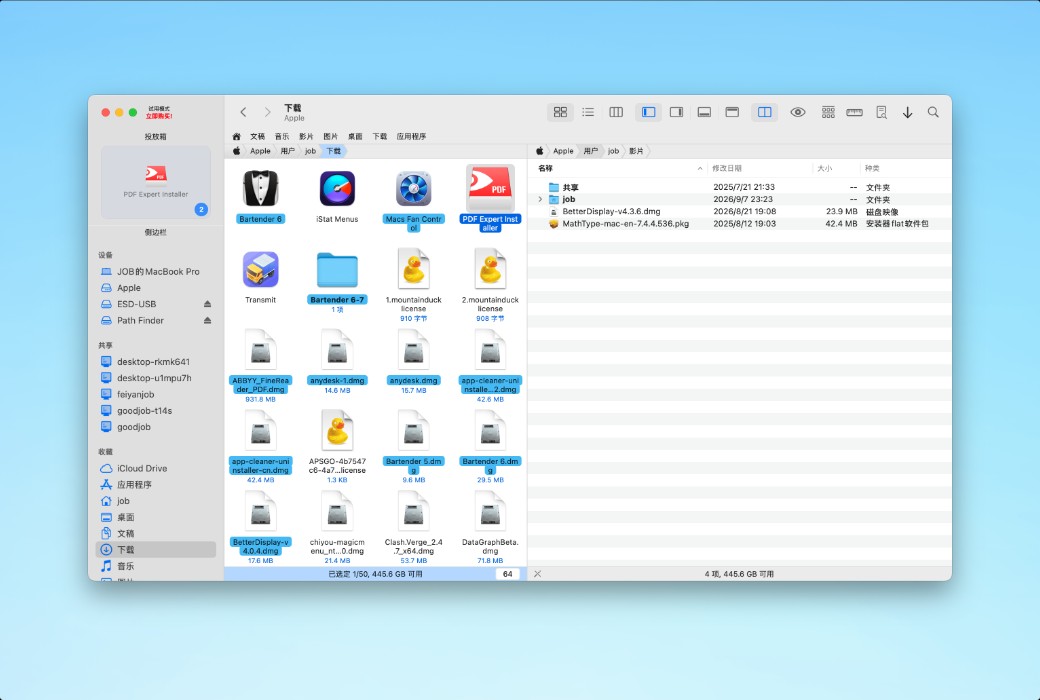Click the icon size field showing 64
The image size is (1040, 700).
pyautogui.click(x=507, y=574)
